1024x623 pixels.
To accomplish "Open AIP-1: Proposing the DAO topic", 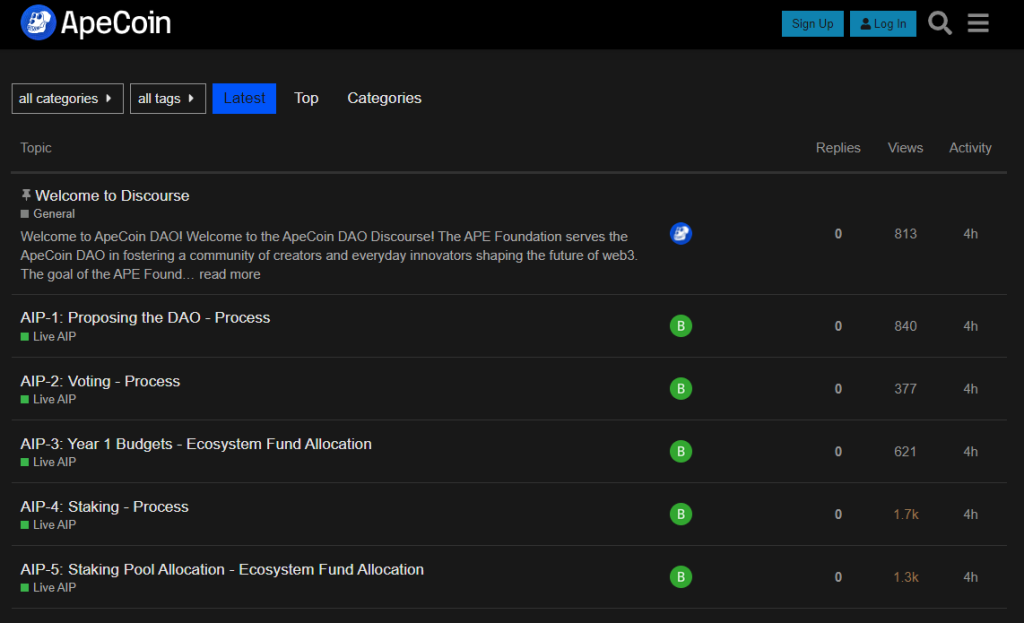I will click(x=145, y=317).
